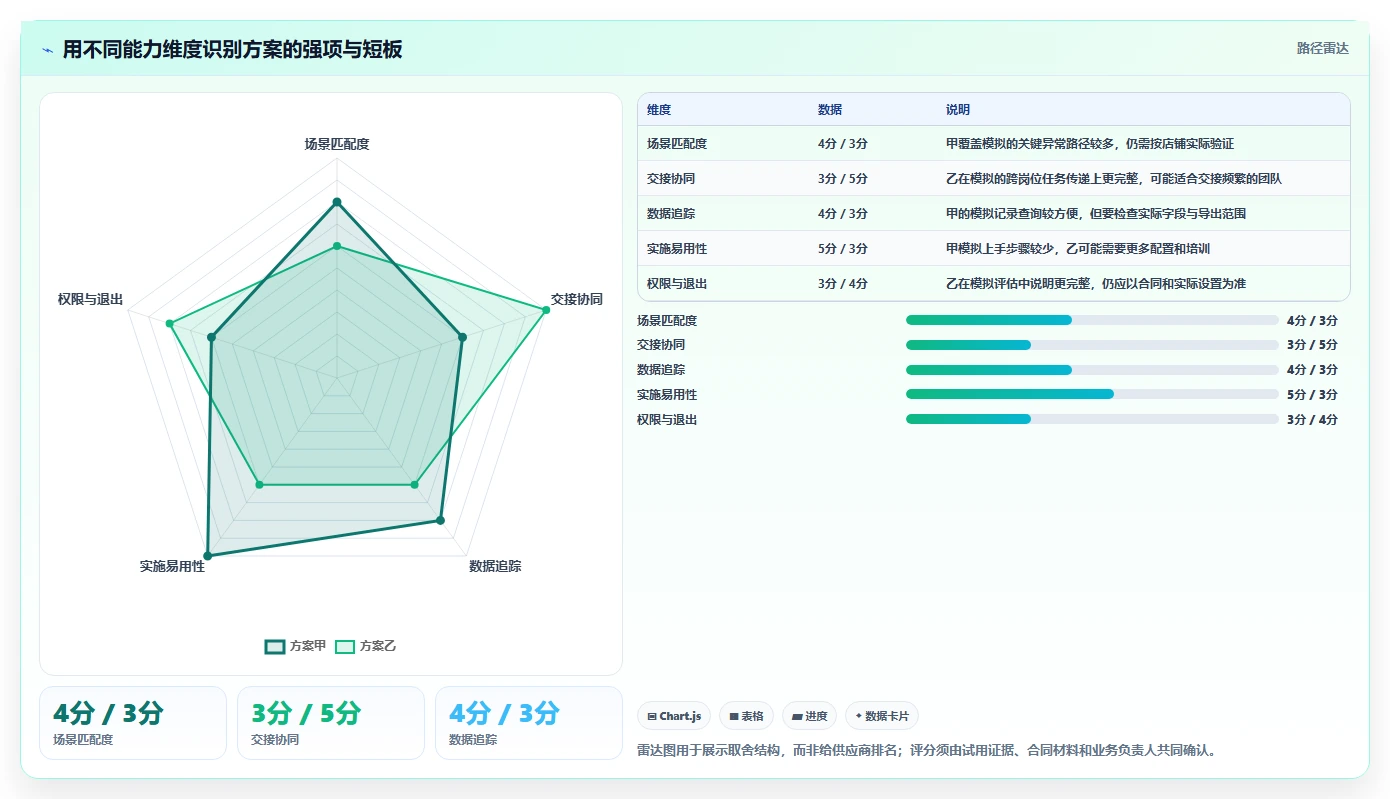Toggle the 方案甲 legend item

tap(295, 646)
